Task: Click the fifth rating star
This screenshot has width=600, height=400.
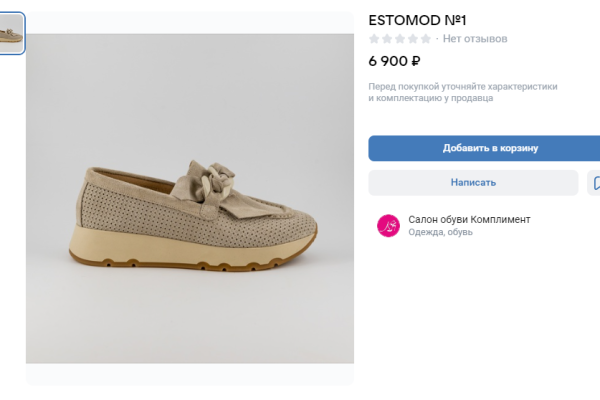Action: 426,39
